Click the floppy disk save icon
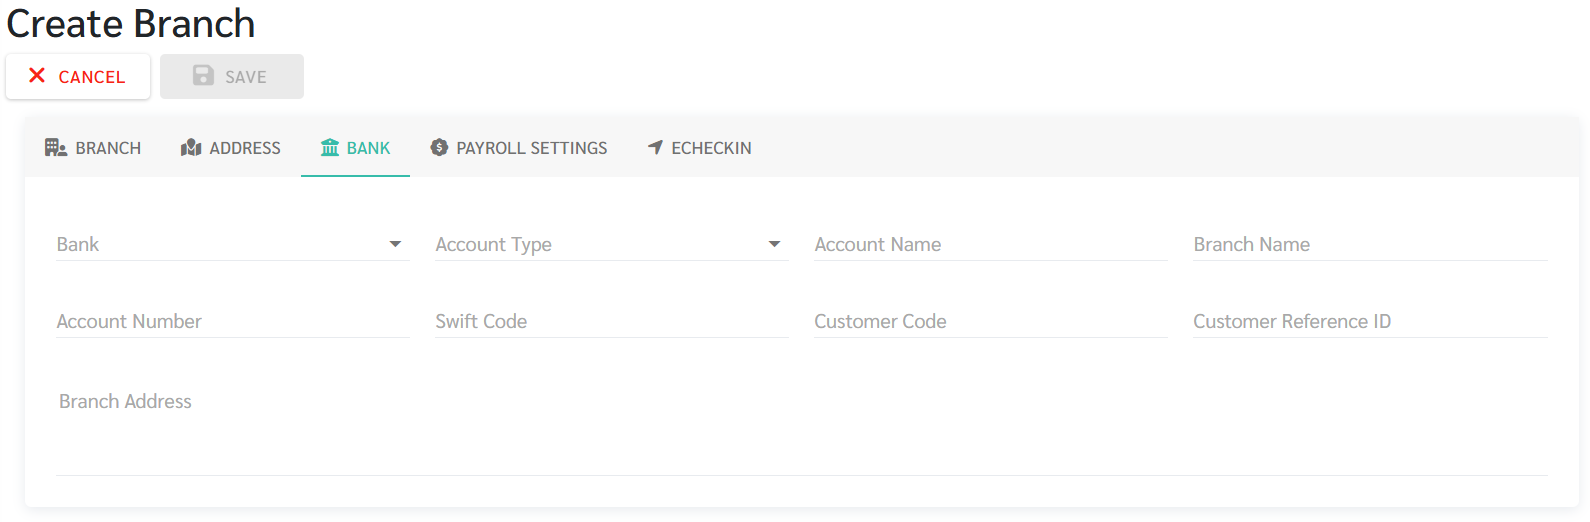Viewport: 1590px width, 522px height. point(203,76)
